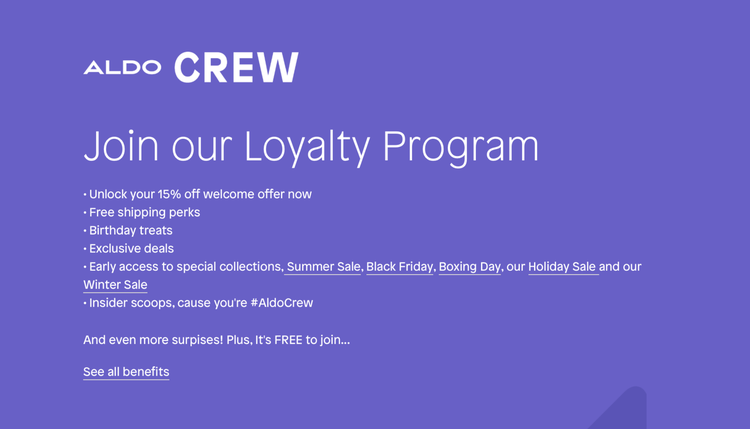Open the Boxing Day link
The image size is (750, 429).
469,267
